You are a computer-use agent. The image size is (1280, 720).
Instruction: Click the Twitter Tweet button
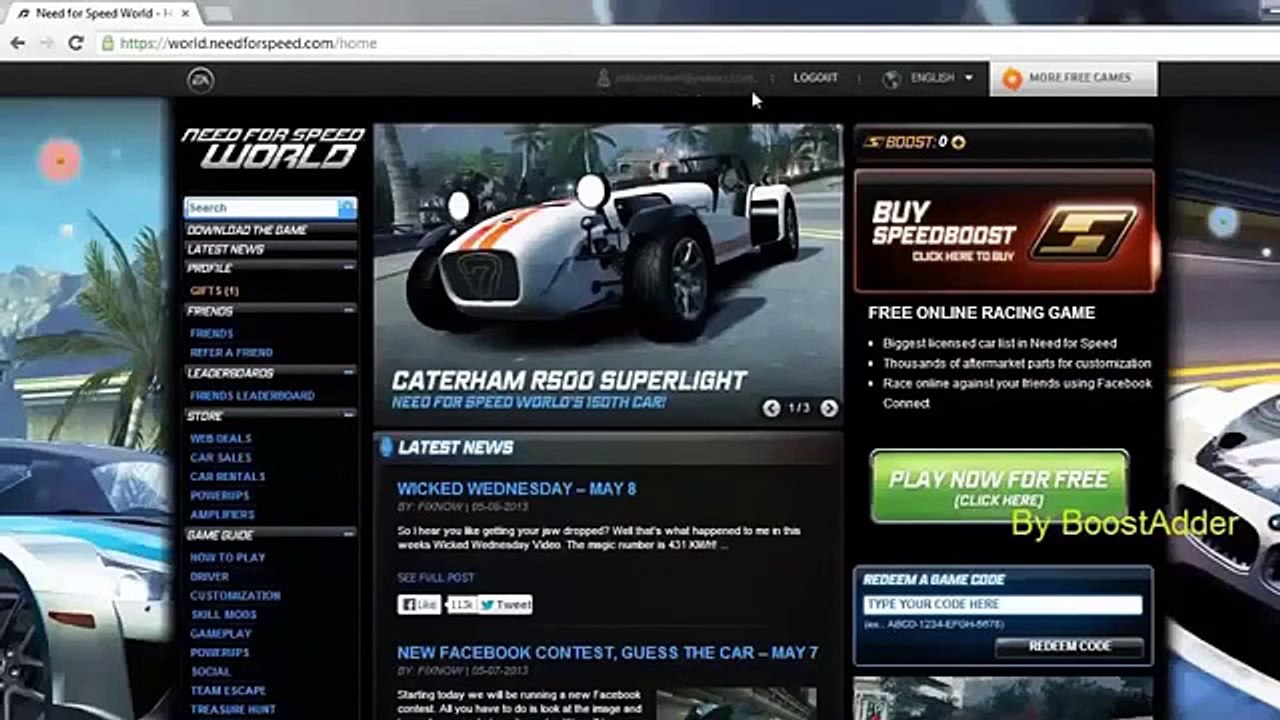505,605
